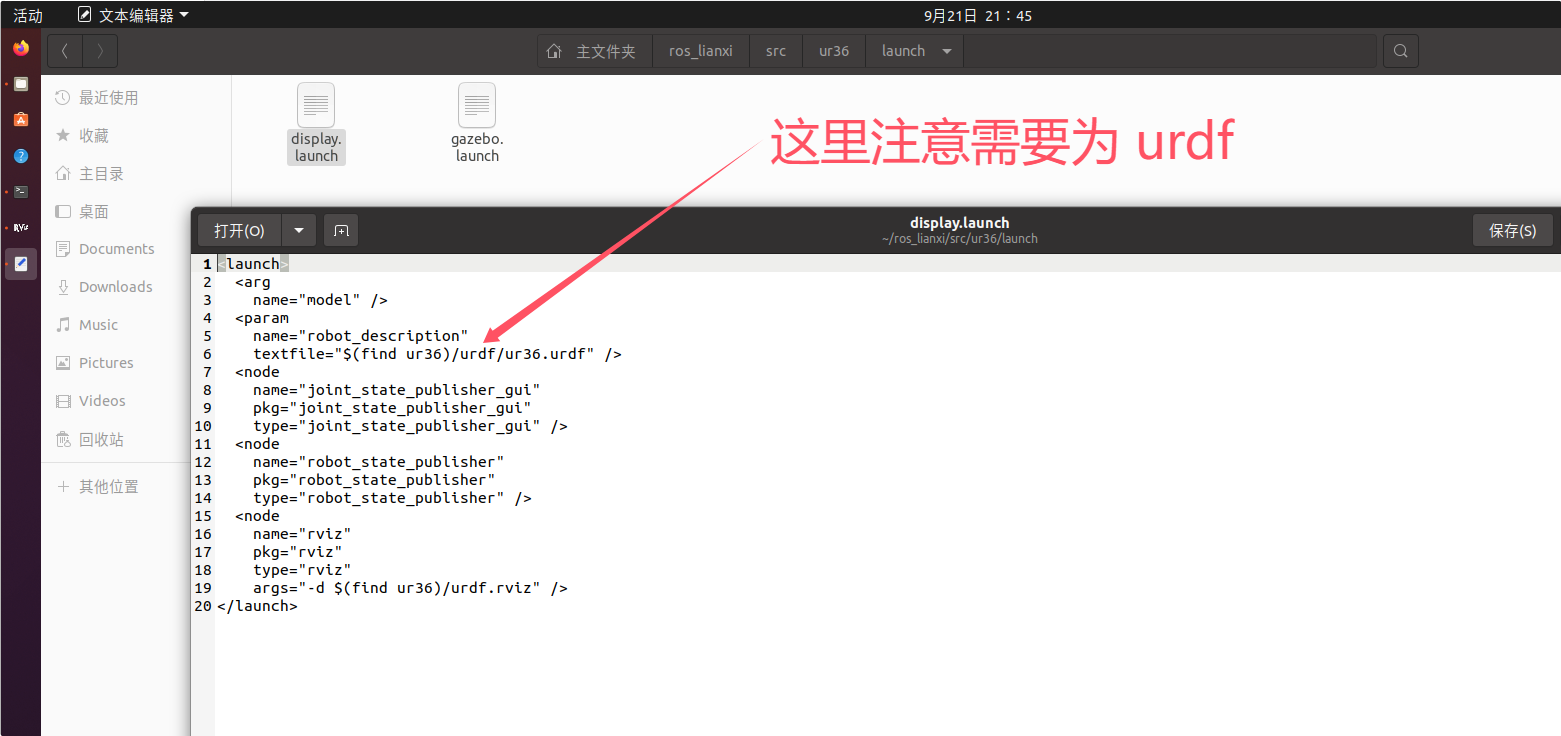Open Ubuntu Software from the dock
This screenshot has width=1561, height=736.
pyautogui.click(x=20, y=119)
